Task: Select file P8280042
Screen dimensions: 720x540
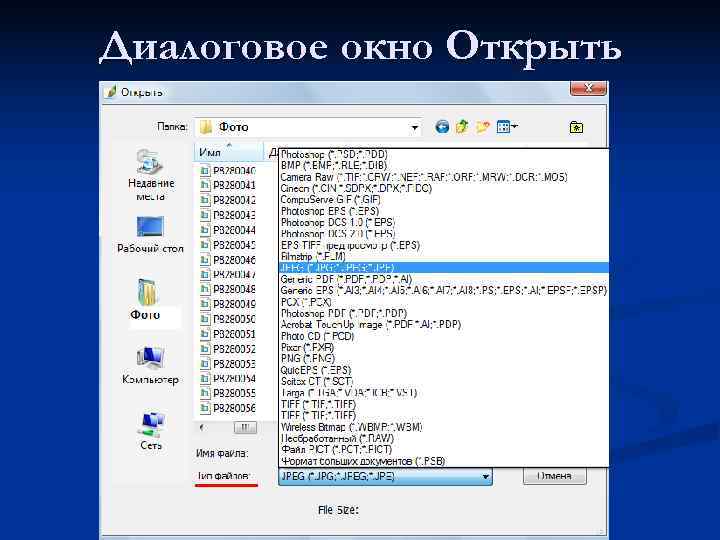Action: [228, 201]
